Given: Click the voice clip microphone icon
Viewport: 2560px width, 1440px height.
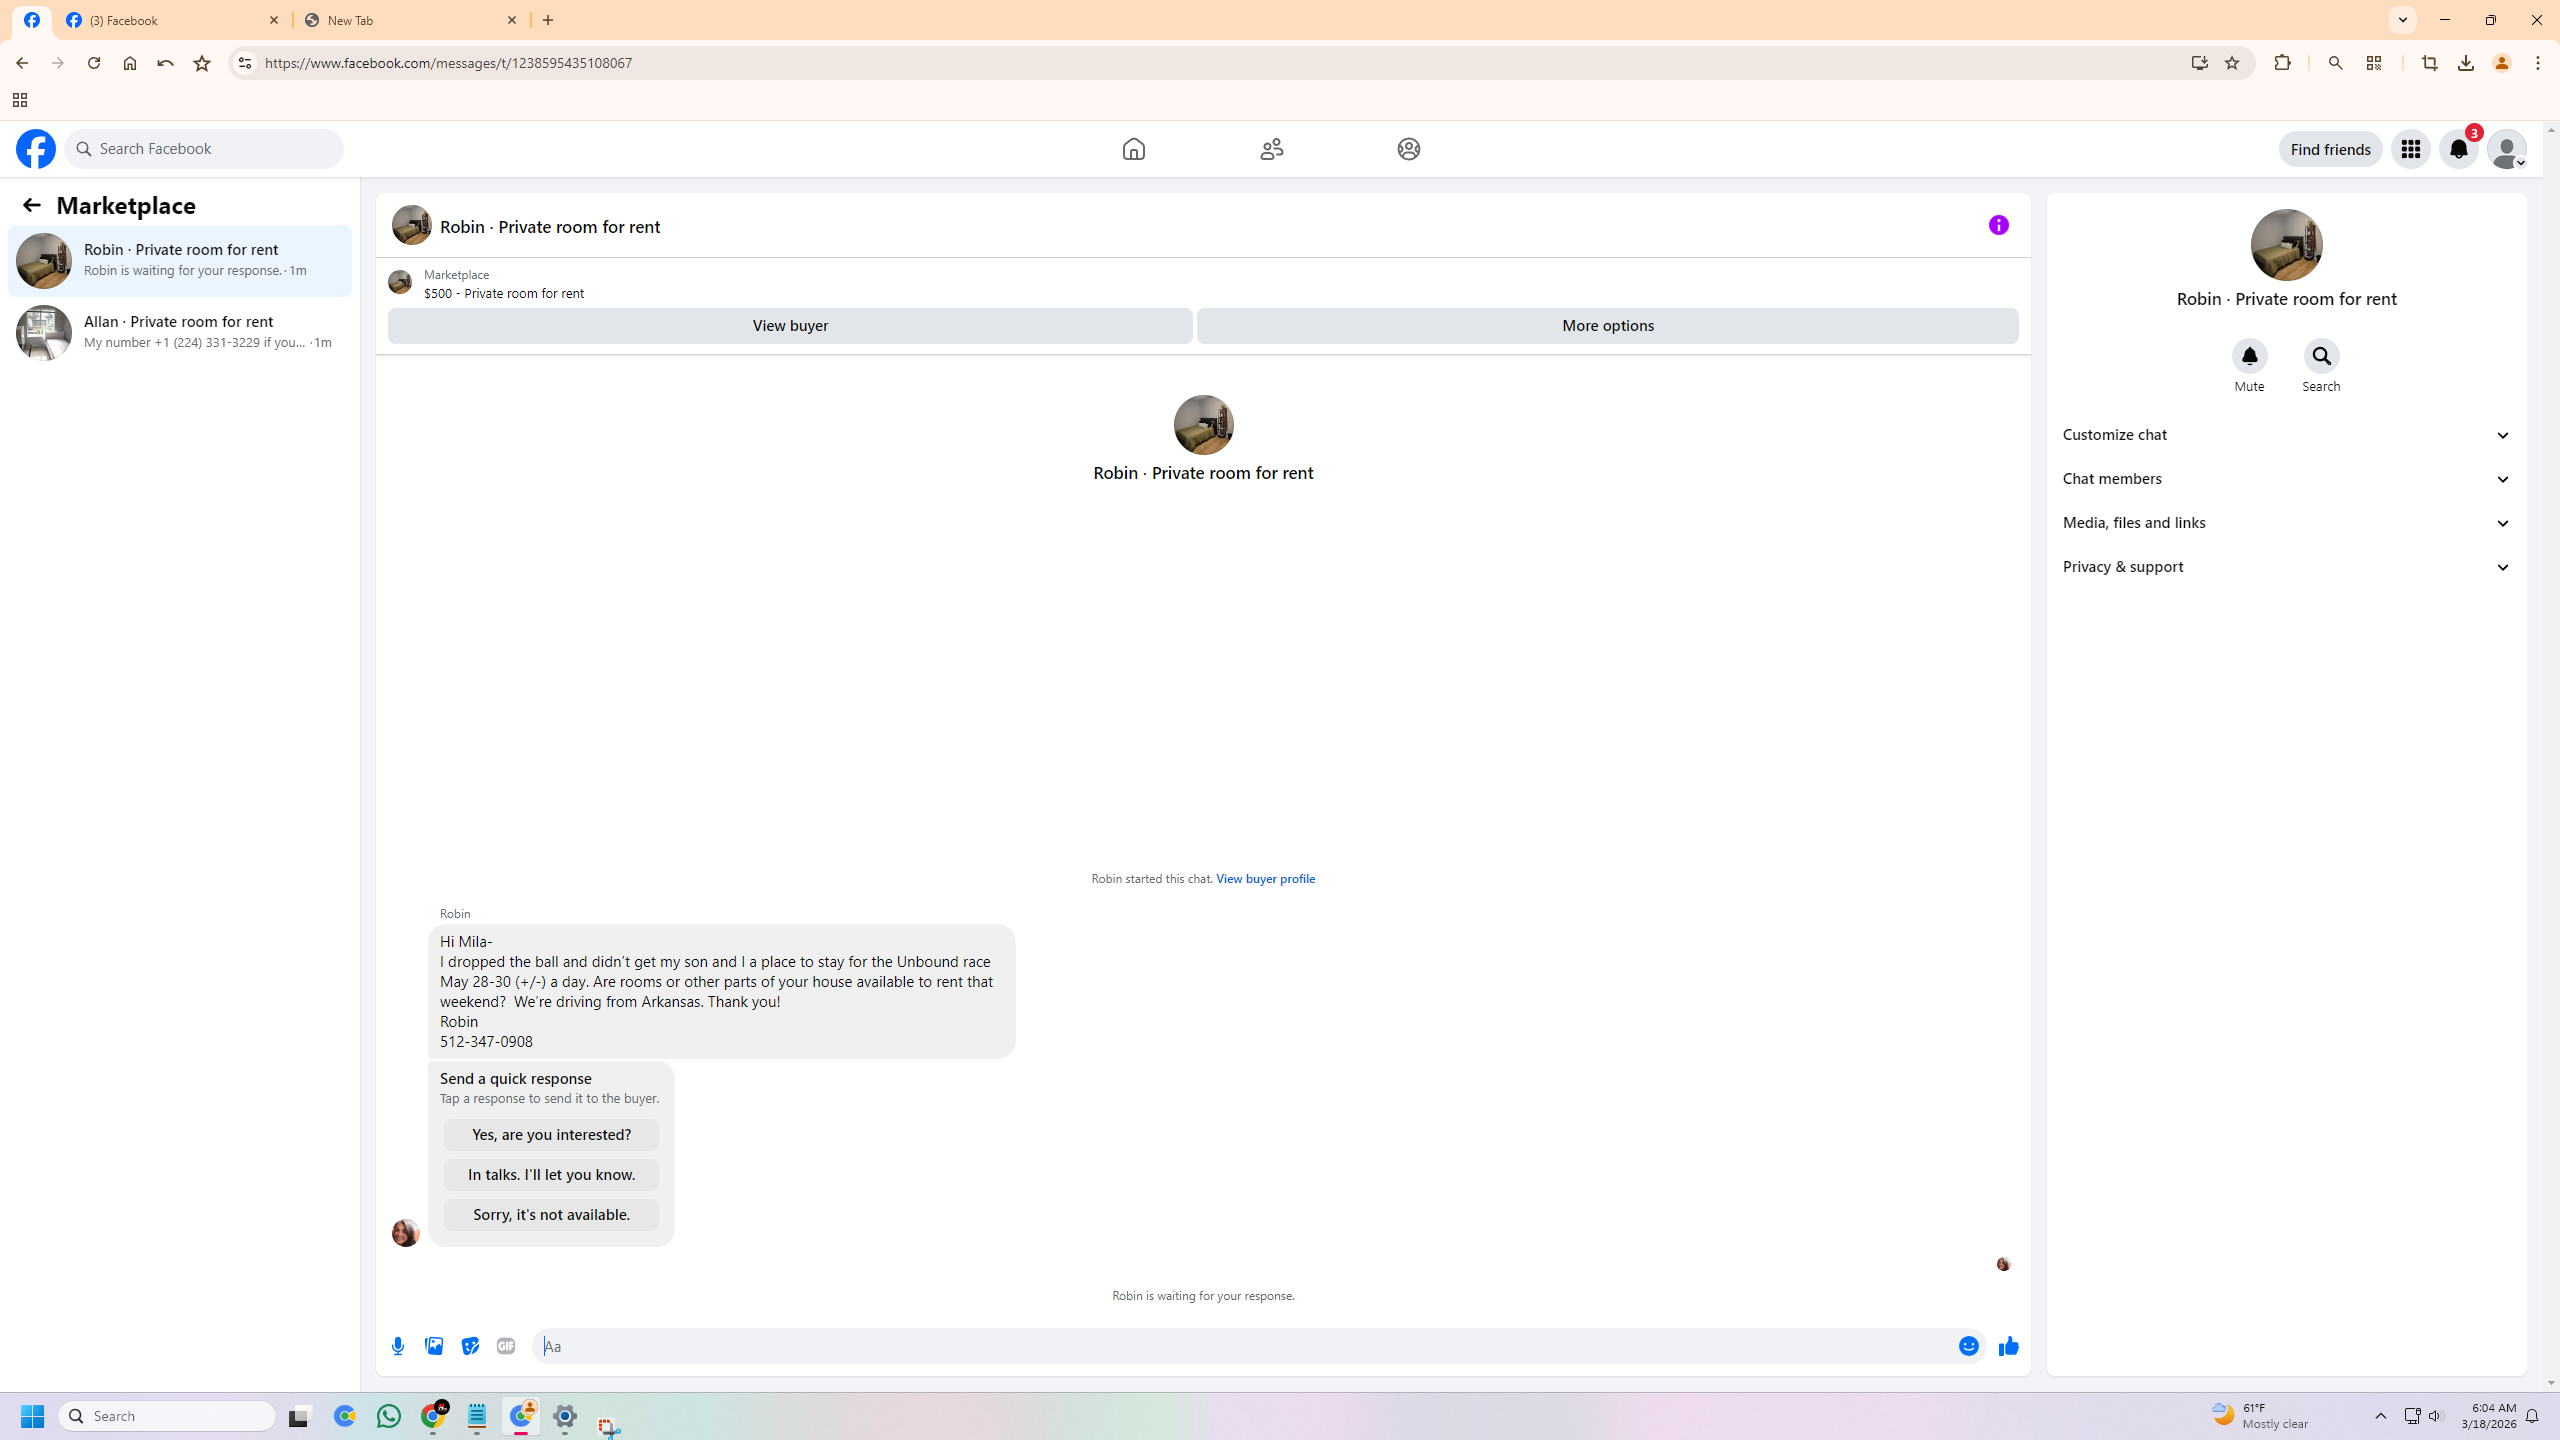Looking at the screenshot, I should (x=398, y=1346).
